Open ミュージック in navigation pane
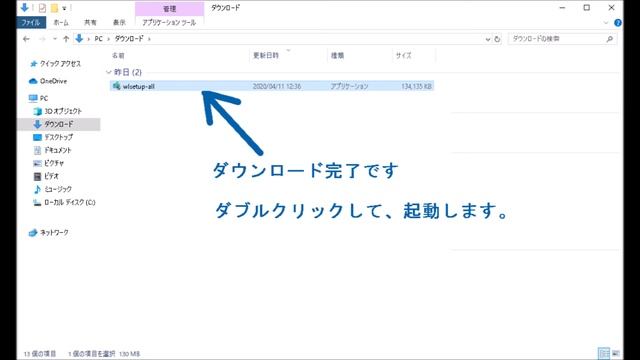 click(53, 189)
